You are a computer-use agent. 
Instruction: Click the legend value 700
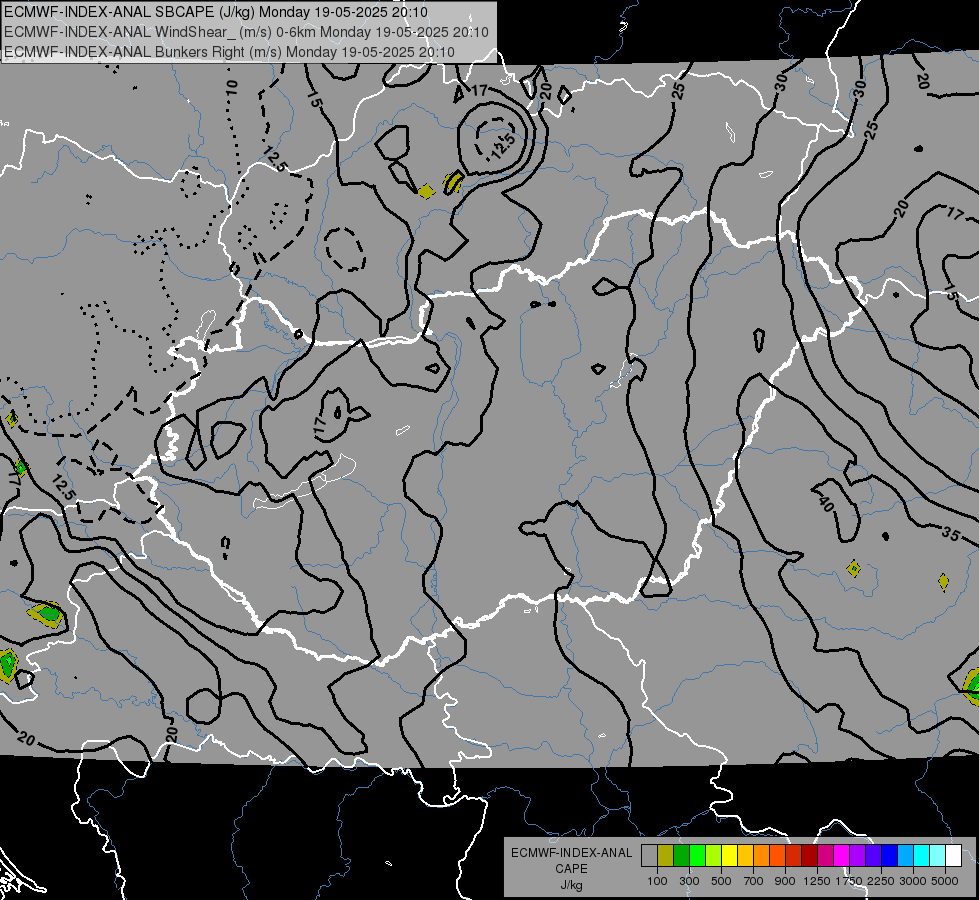tap(753, 881)
